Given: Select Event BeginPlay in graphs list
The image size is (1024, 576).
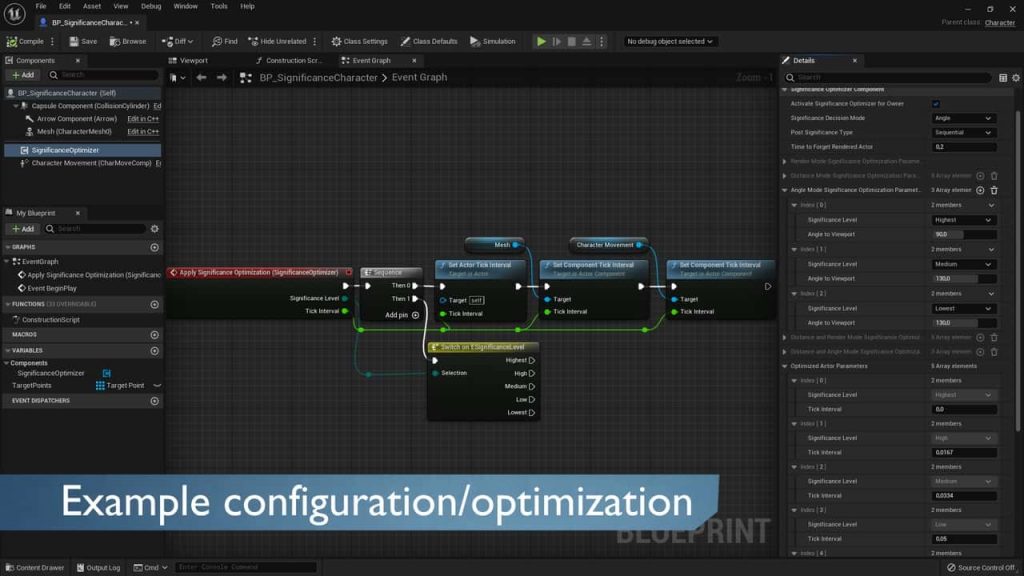Looking at the screenshot, I should click(52, 288).
